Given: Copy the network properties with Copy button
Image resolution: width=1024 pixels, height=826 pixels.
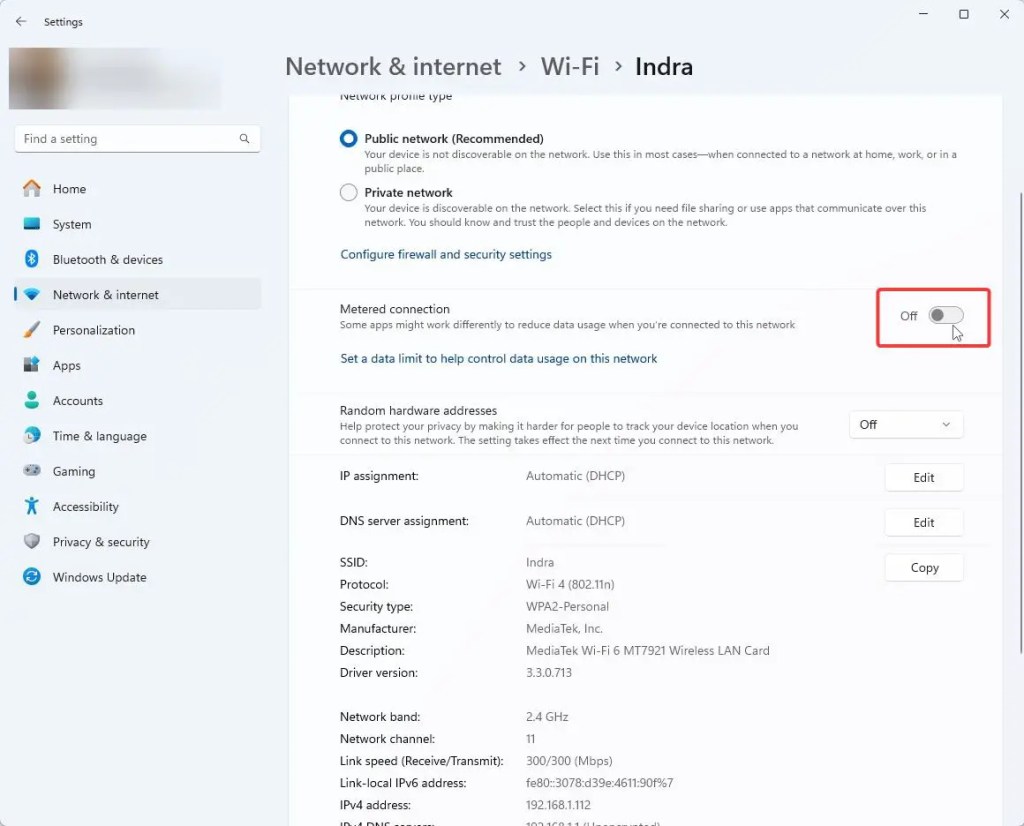Looking at the screenshot, I should point(924,568).
